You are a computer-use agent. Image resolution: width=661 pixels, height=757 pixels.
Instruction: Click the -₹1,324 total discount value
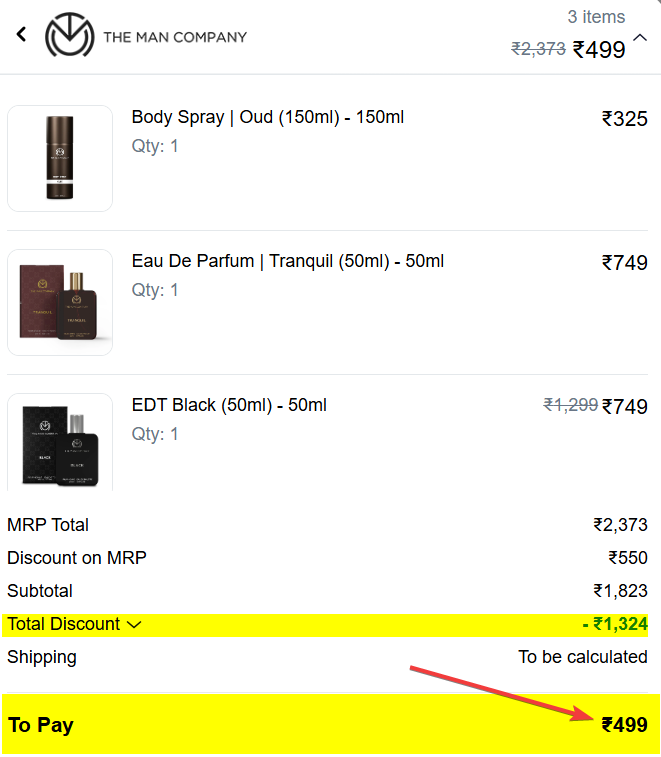pos(614,625)
